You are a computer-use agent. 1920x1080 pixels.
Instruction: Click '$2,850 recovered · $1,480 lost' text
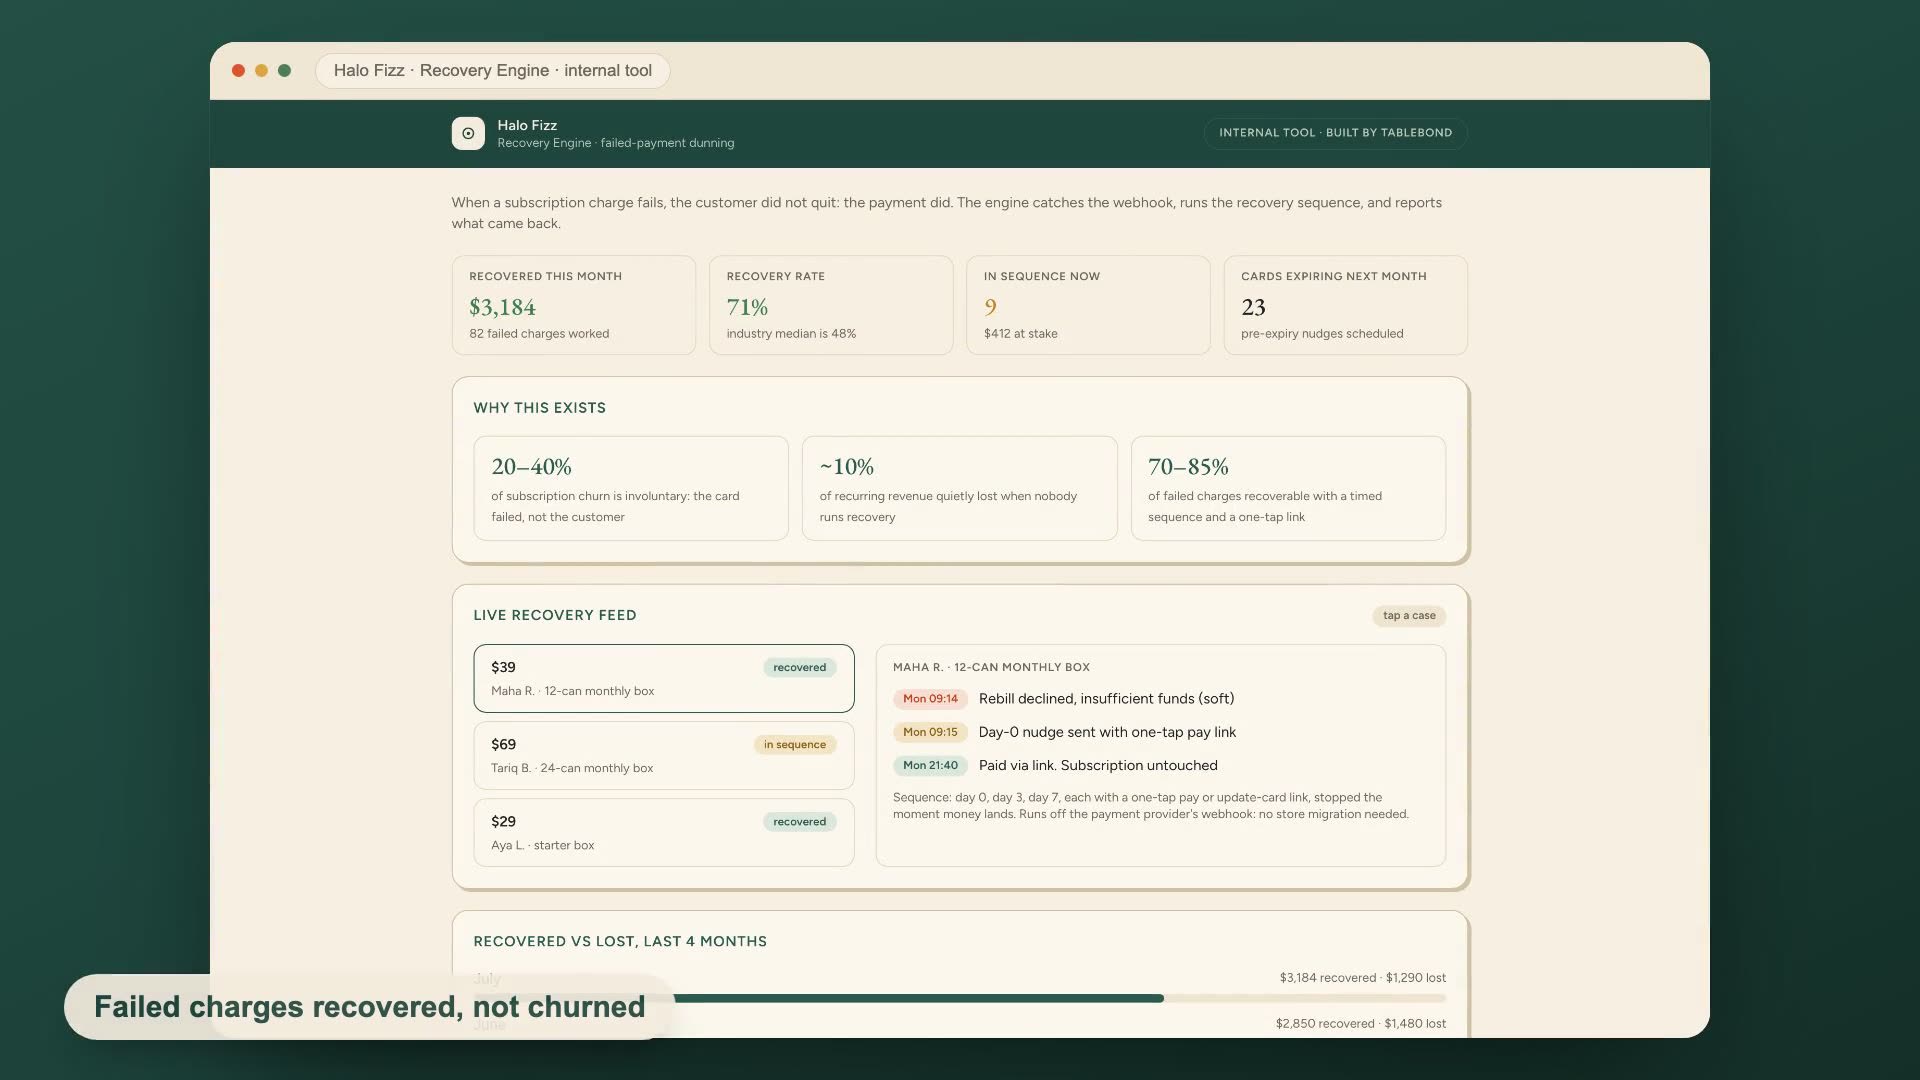[x=1361, y=1024]
